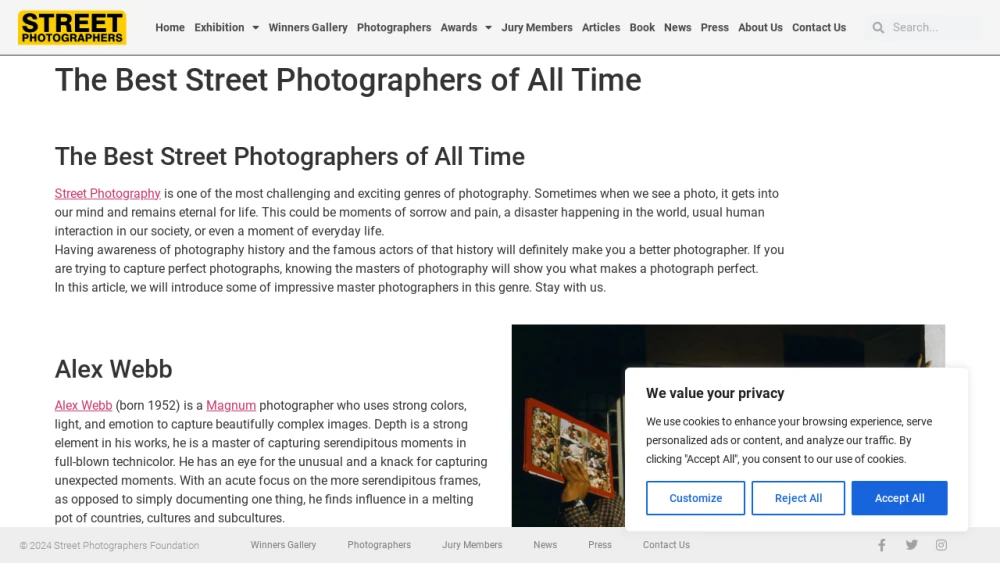Open the Twitter icon in footer
Image resolution: width=1000 pixels, height=563 pixels.
[x=911, y=545]
